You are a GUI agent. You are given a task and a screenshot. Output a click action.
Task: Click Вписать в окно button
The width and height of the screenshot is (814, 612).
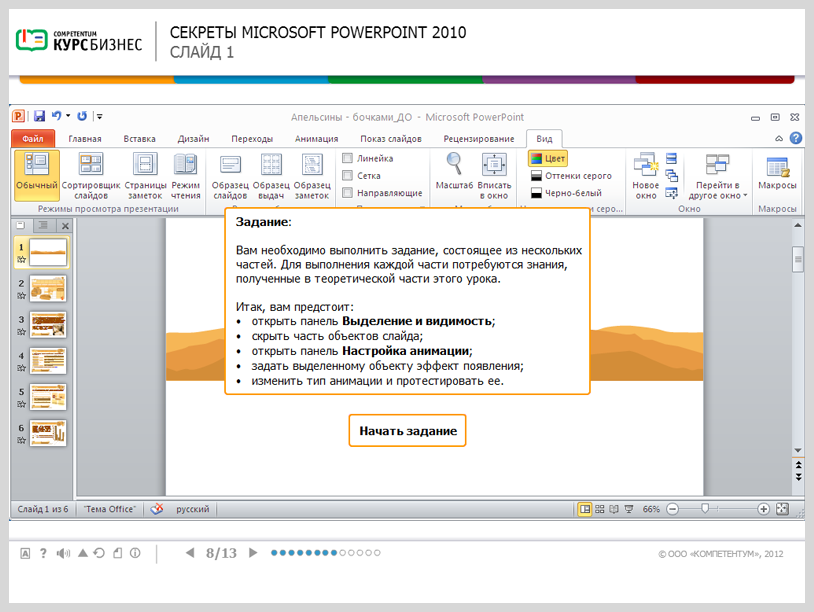pyautogui.click(x=494, y=175)
